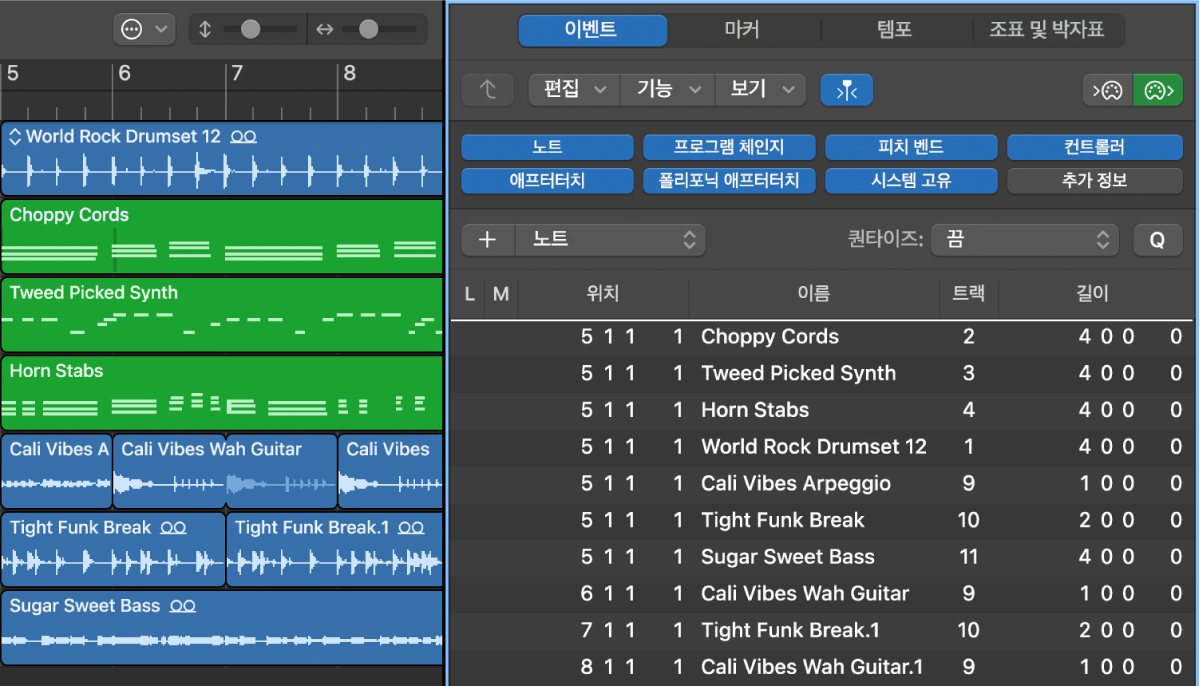Click the loop icon on the Sugar Sweet Bass region
Screen dimensions: 1200x686
(x=182, y=606)
